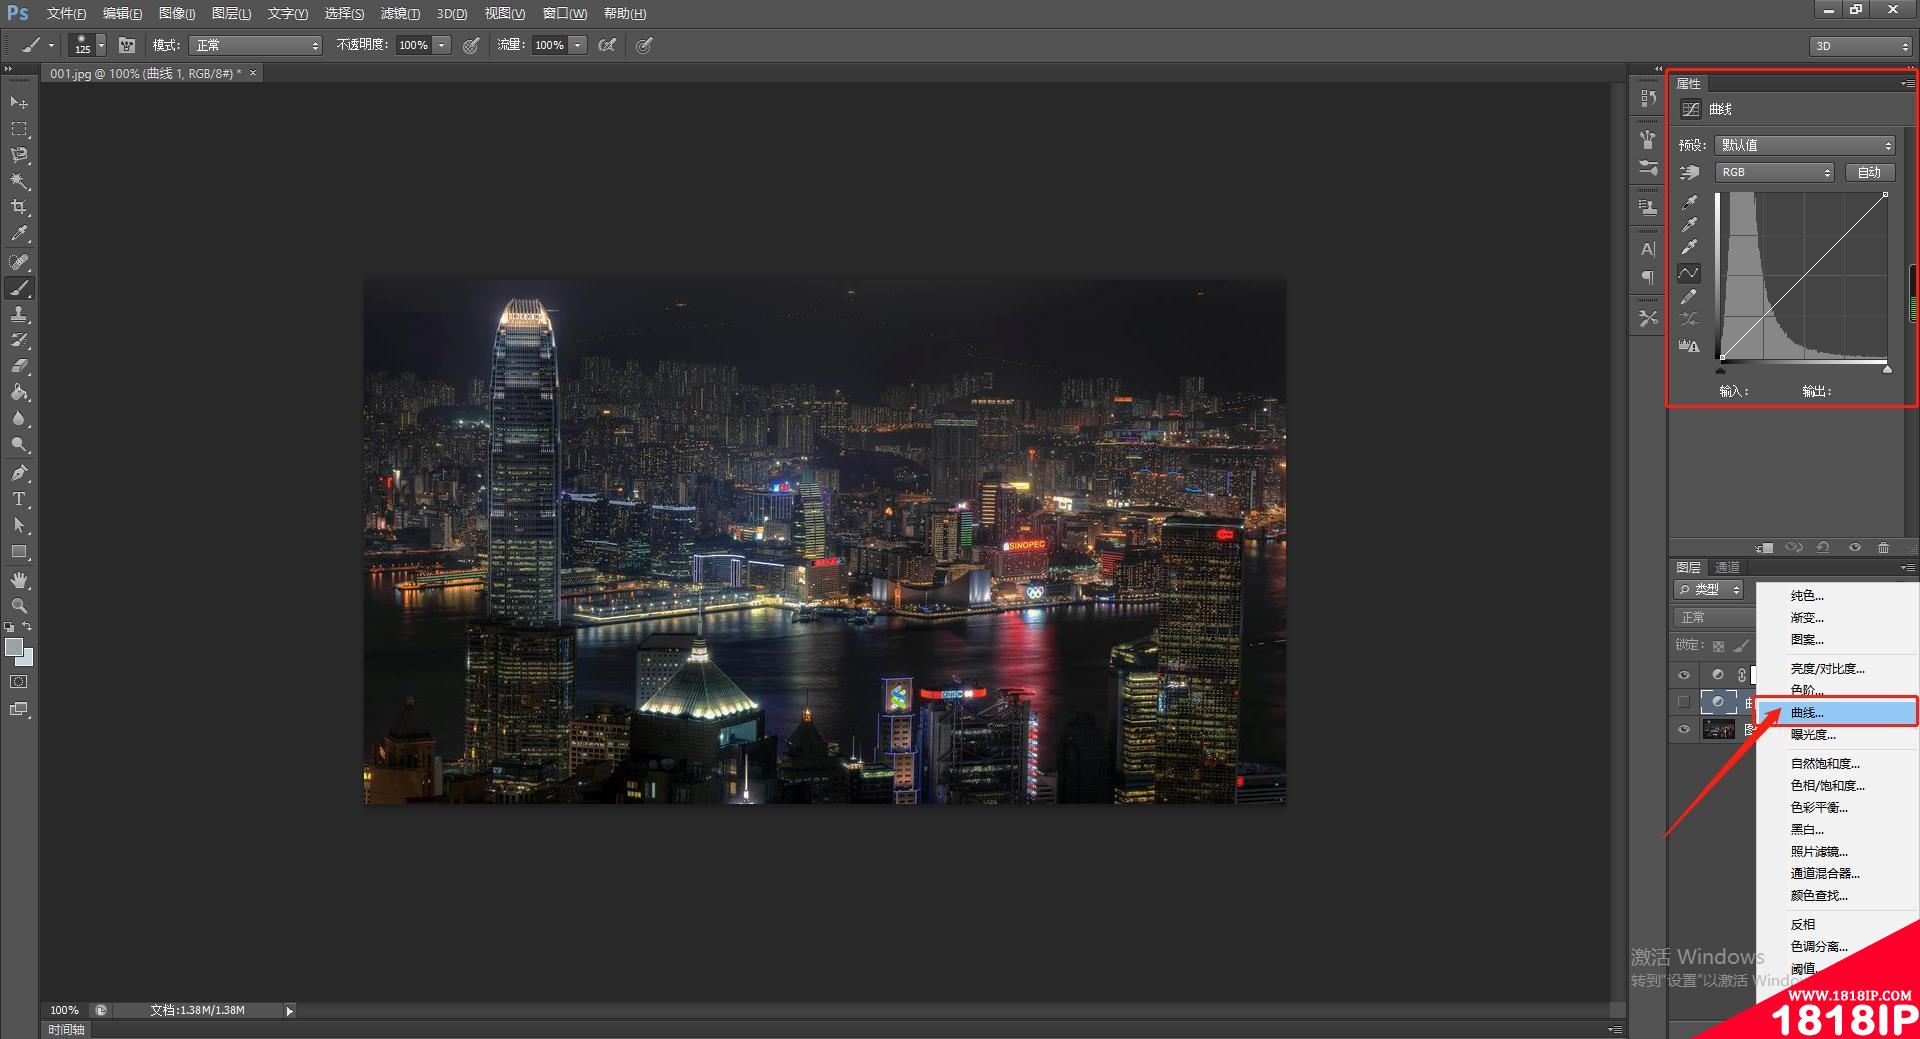Toggle adjustment layer visibility in Properties footer
The width and height of the screenshot is (1920, 1039).
pos(1854,548)
